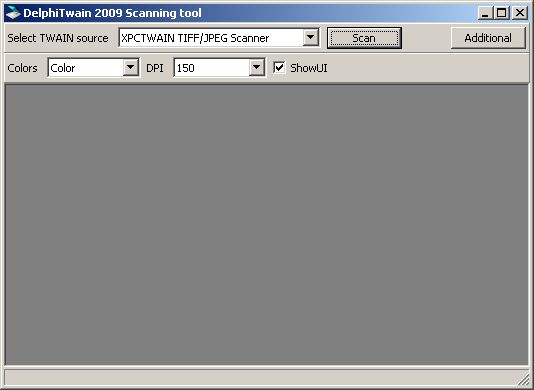Click the DelphiTwain 2009 Scanning tool title

112,13
